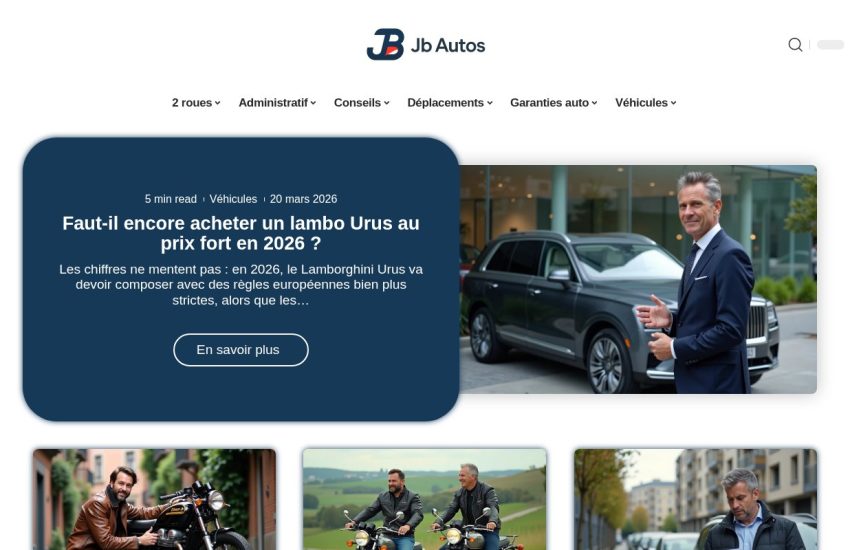The image size is (850, 550).
Task: Click the 20 mars 2026 date link
Action: [304, 199]
